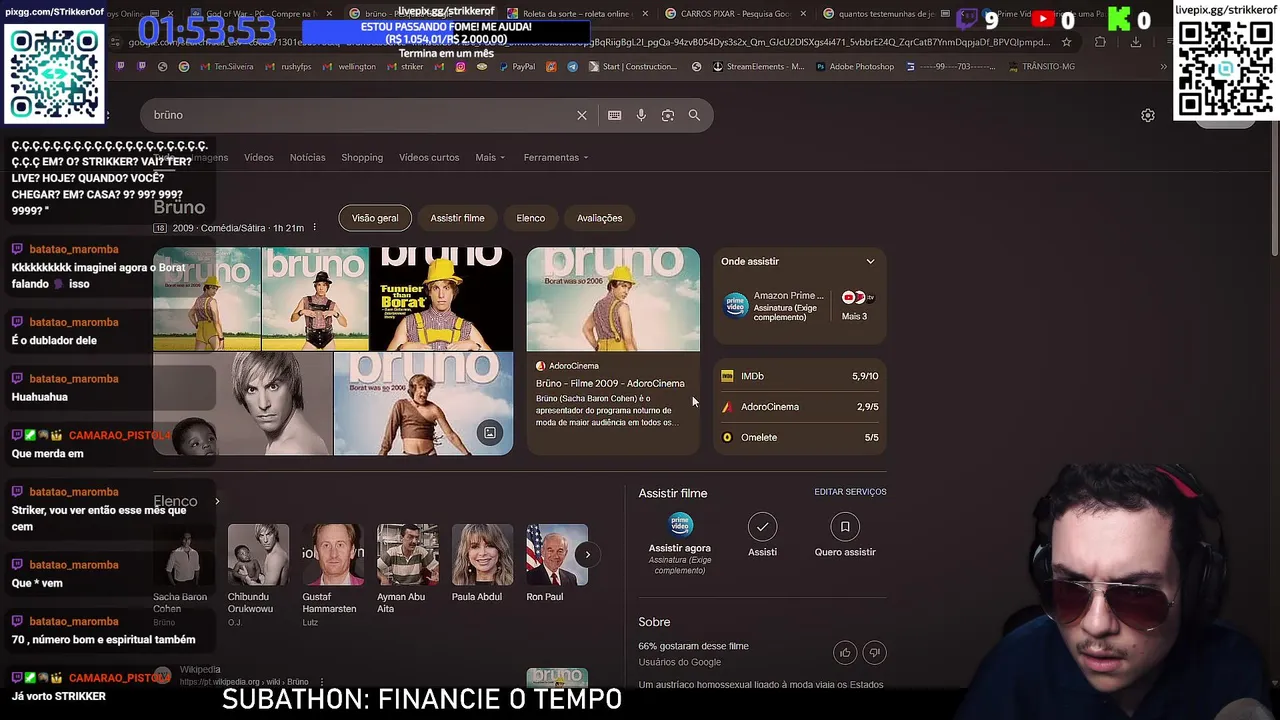
Task: Open the image gallery icon on Brüno photos
Action: coord(490,433)
